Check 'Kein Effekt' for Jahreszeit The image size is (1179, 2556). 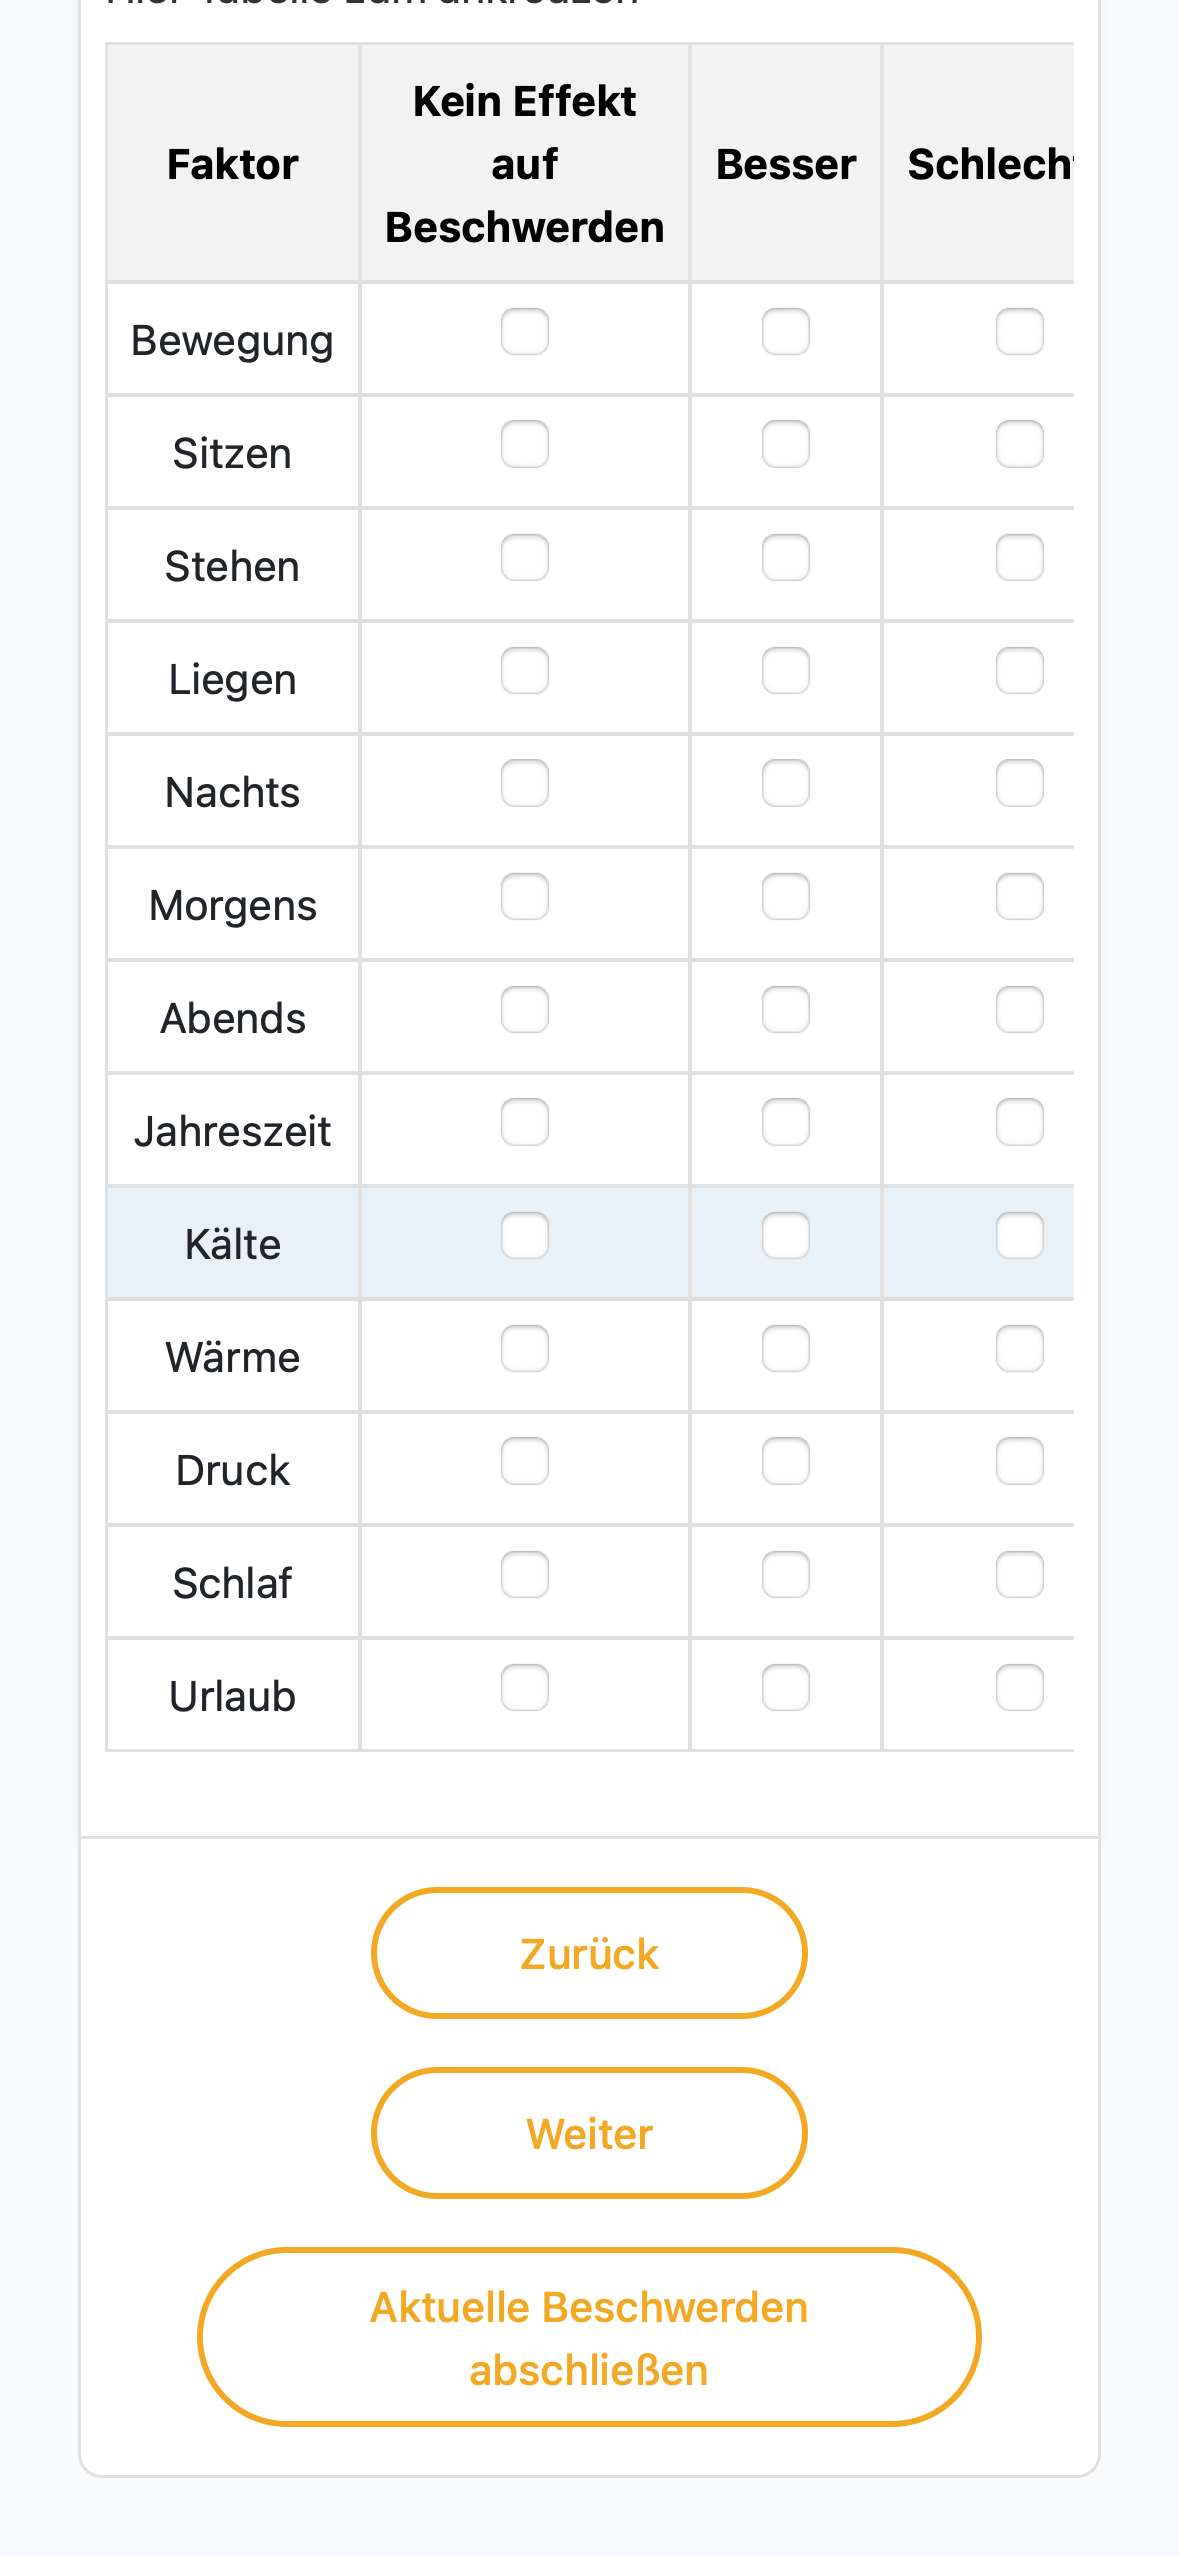(x=525, y=1123)
